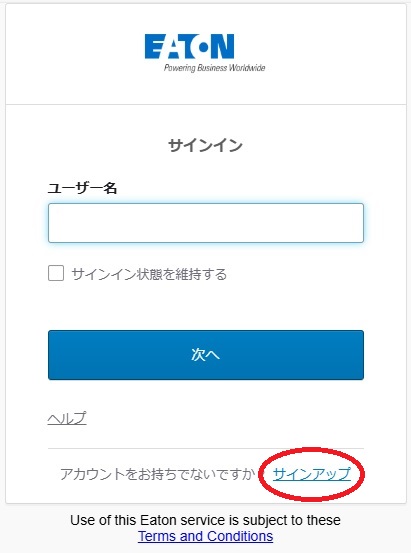Click the 'サインイン状態を維持する' label text
Image resolution: width=411 pixels, height=553 pixels.
pyautogui.click(x=149, y=274)
